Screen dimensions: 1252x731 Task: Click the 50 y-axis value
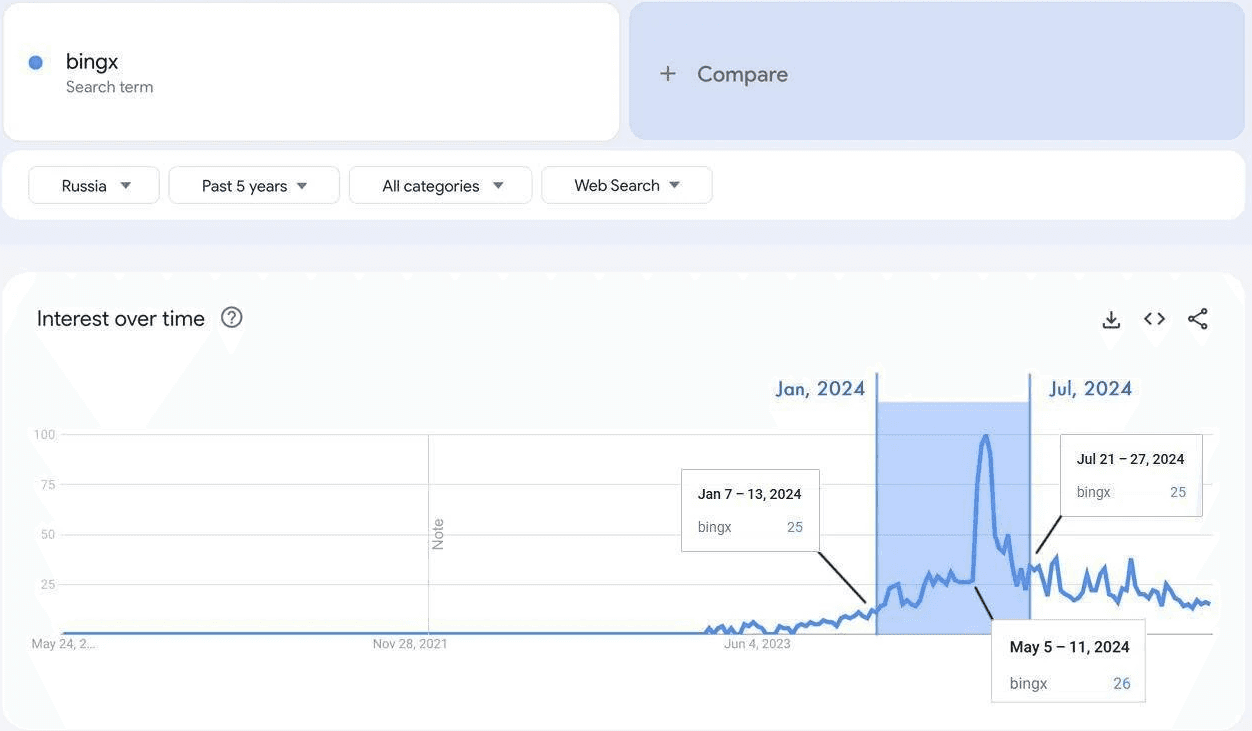coord(47,535)
